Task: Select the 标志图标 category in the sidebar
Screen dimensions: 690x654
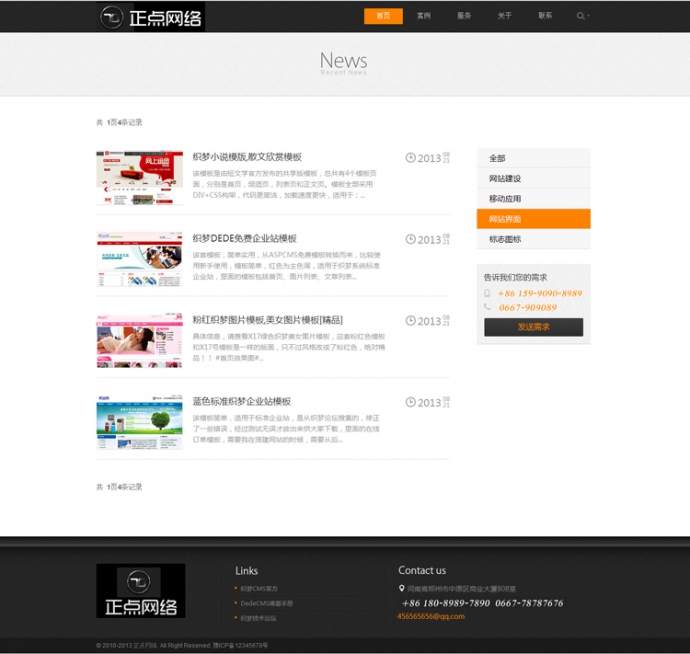Action: point(533,239)
